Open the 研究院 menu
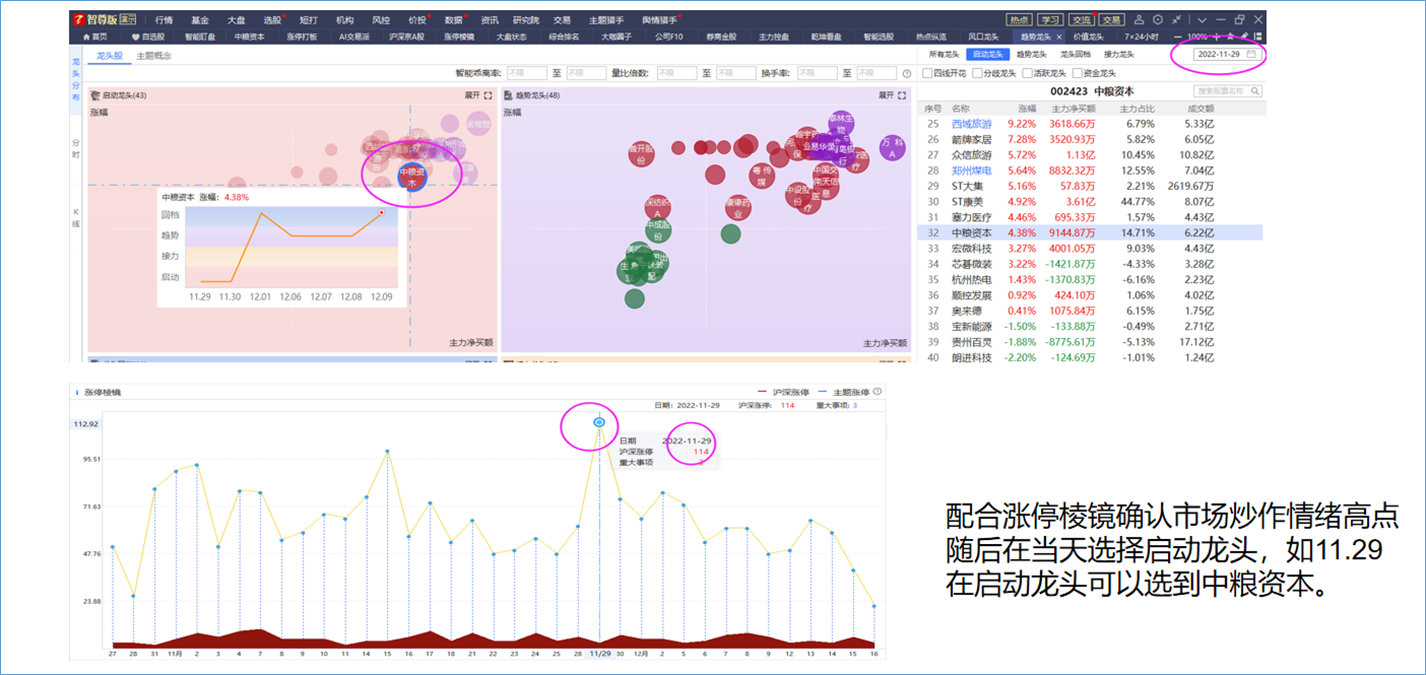The image size is (1426, 675). [525, 20]
